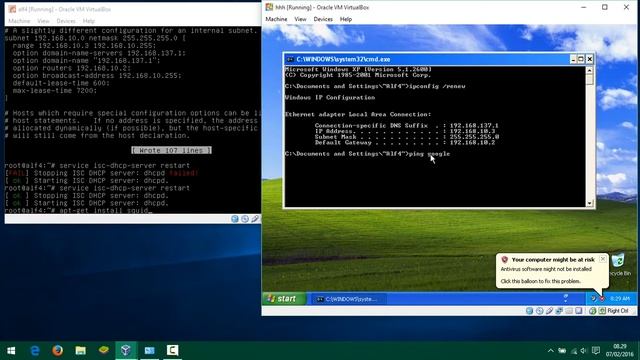Image resolution: width=640 pixels, height=360 pixels.
Task: Click 'Wrote 107 lines' status in alf4 terminal
Action: coord(171,150)
